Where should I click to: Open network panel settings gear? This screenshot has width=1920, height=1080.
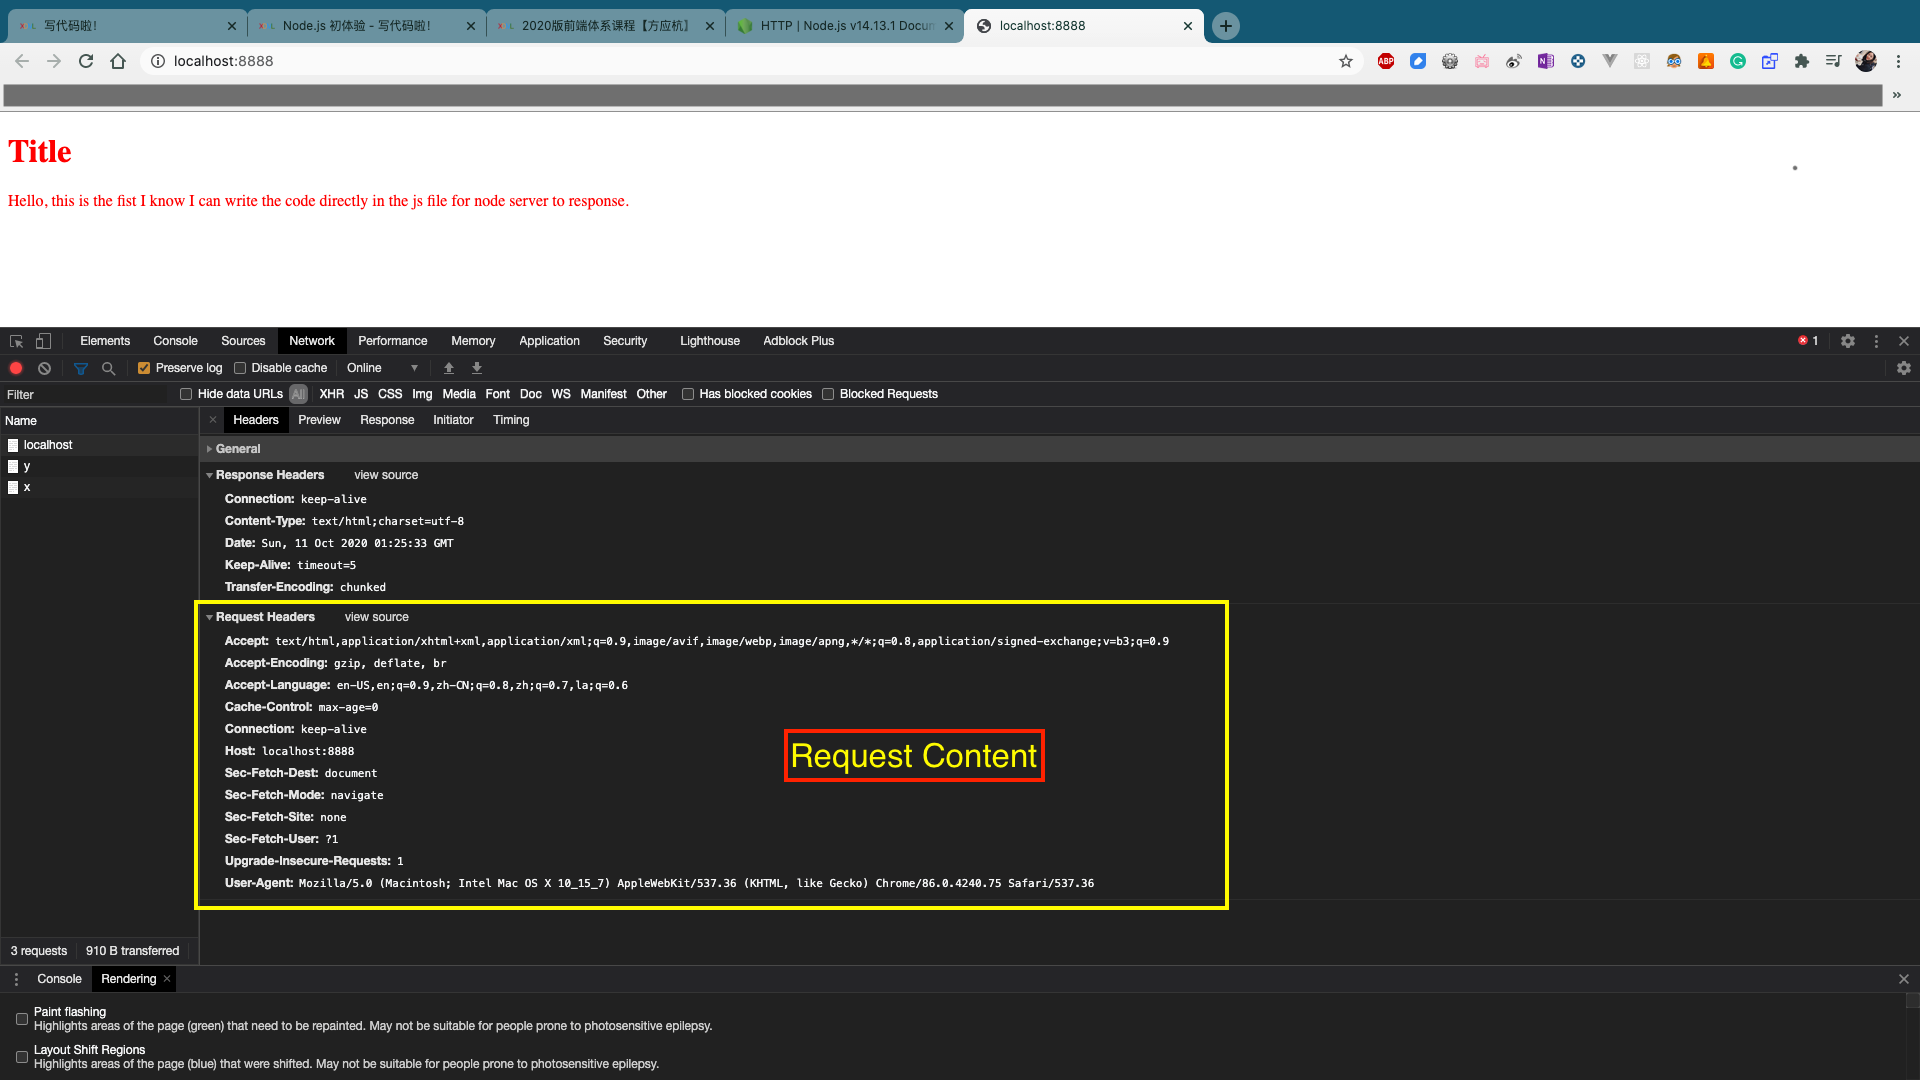[x=1904, y=368]
